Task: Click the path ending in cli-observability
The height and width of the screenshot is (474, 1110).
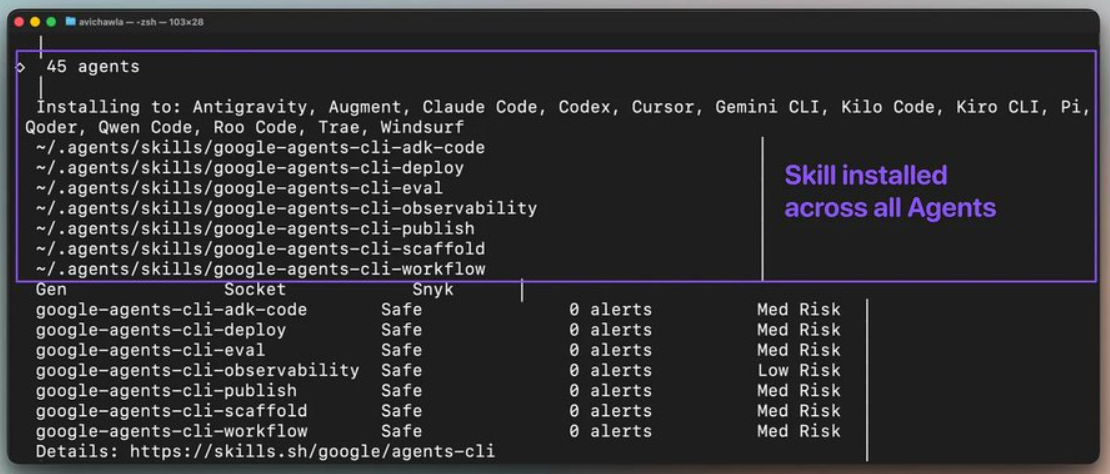Action: pos(287,209)
